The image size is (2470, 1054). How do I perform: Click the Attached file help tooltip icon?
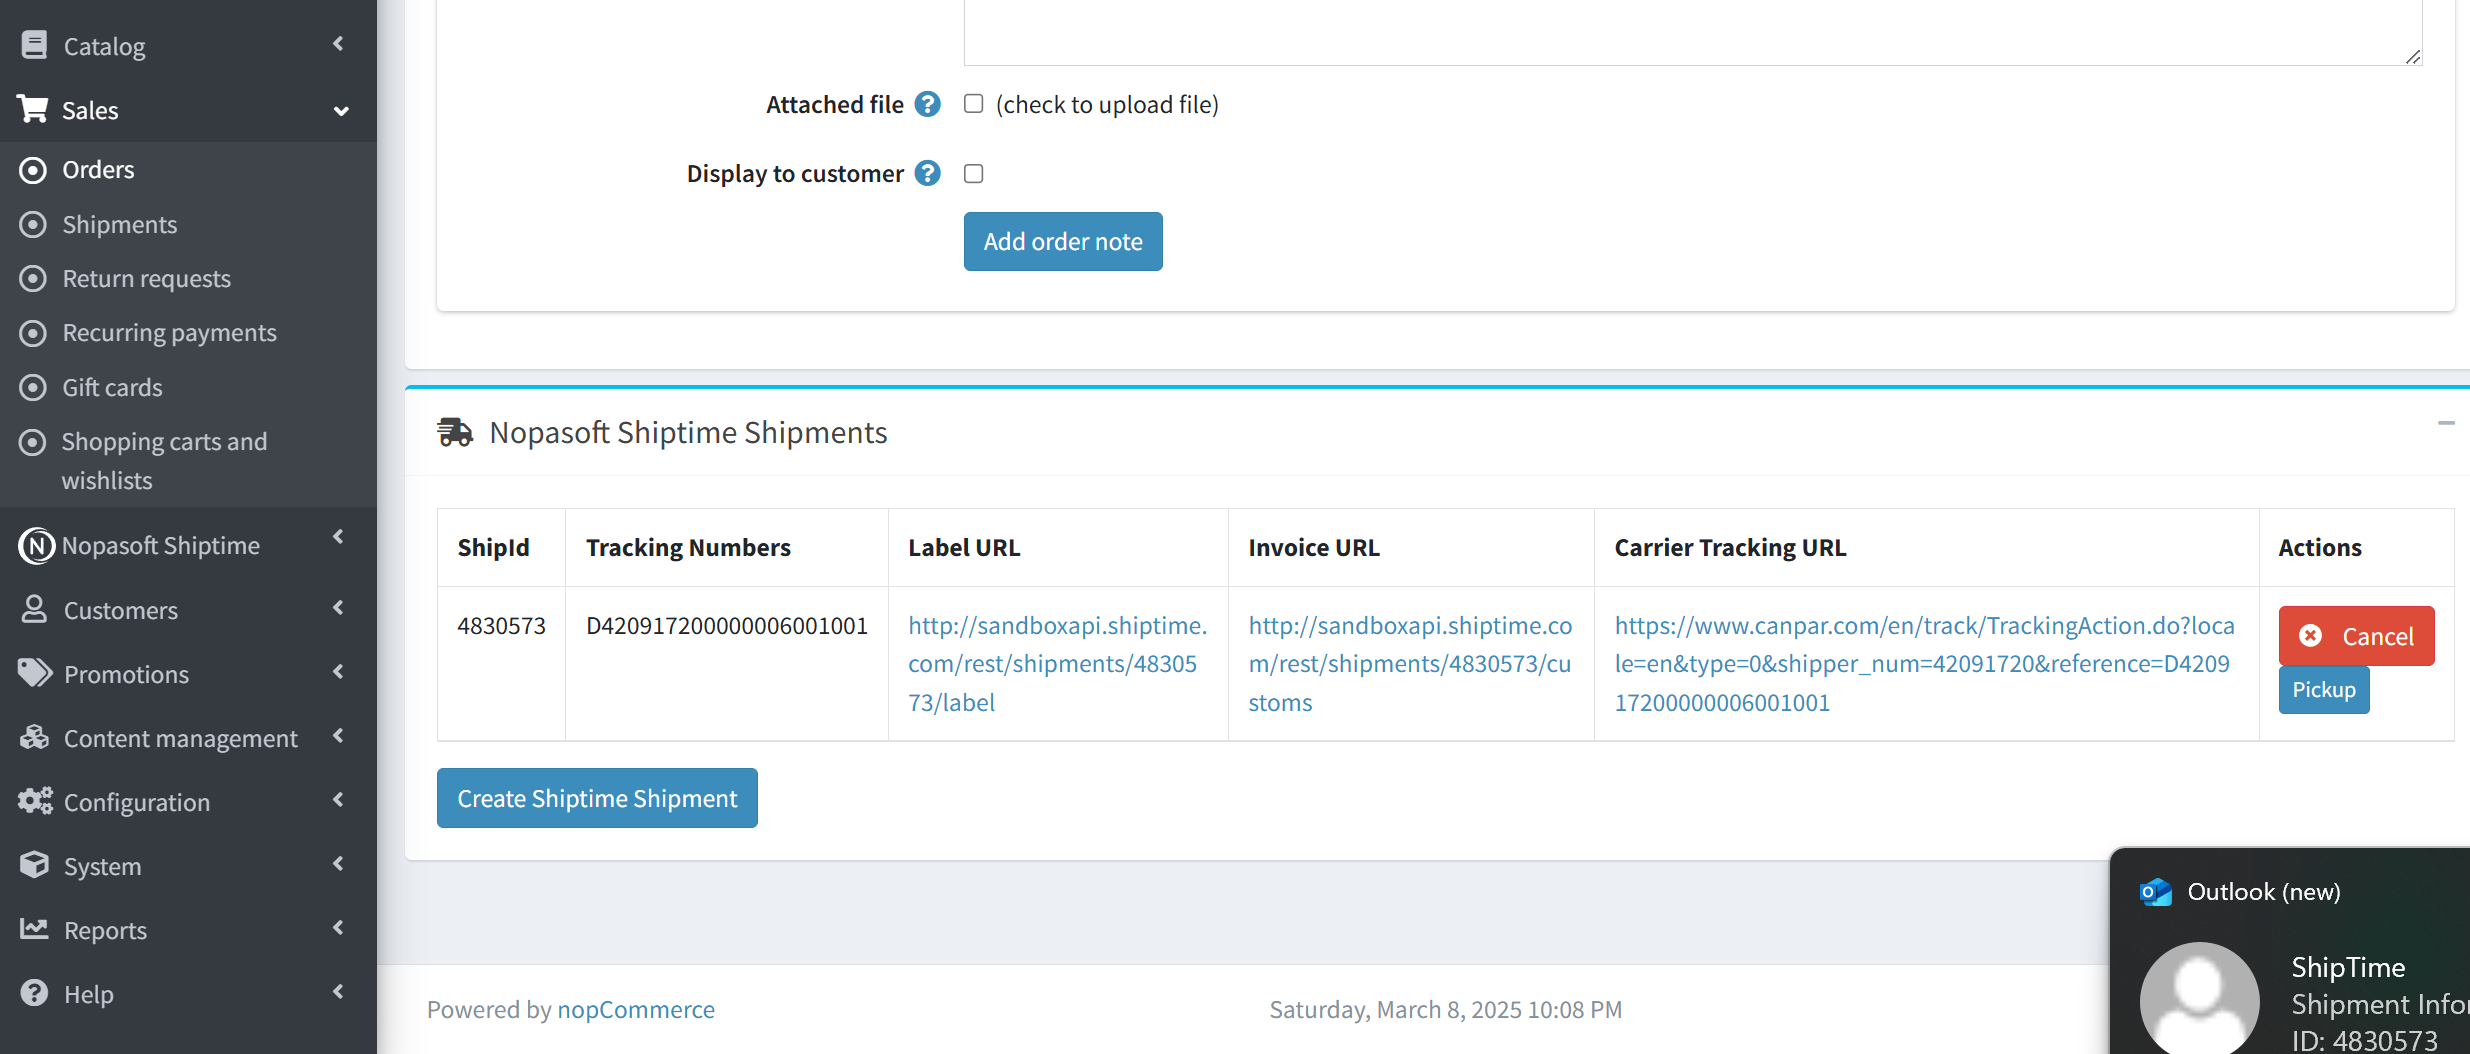click(928, 104)
